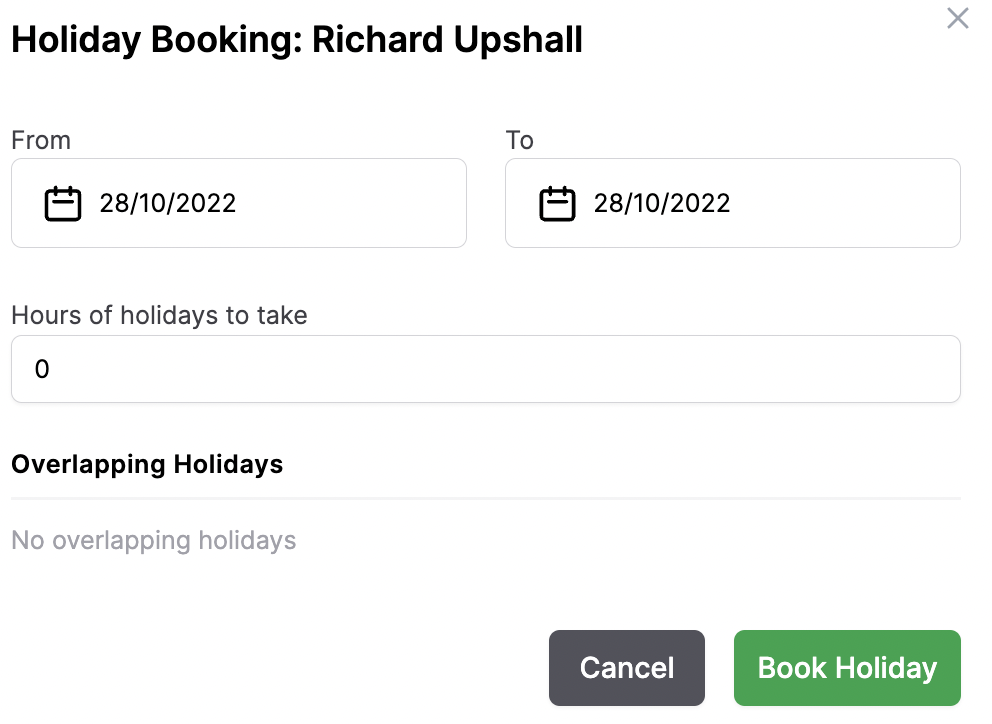Click the Hours of holidays to take label

(159, 315)
